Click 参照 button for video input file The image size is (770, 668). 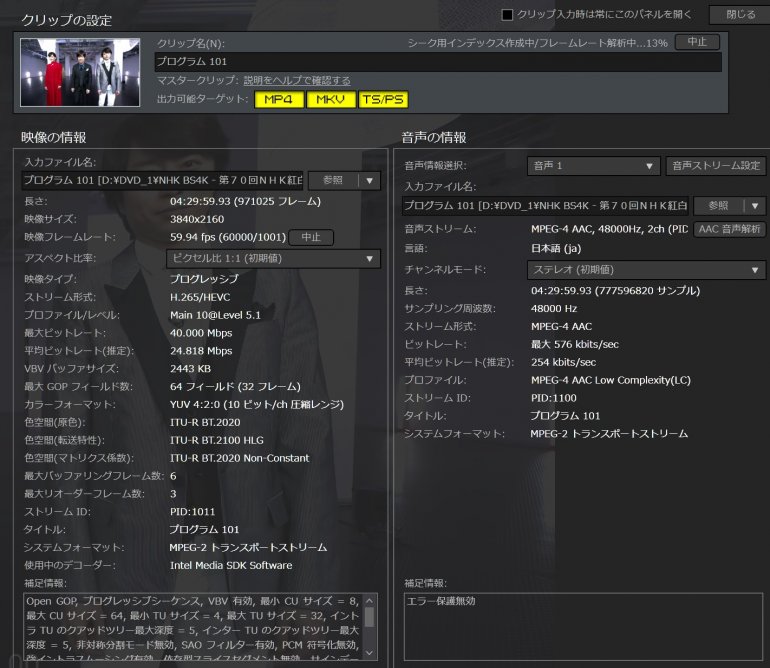(x=333, y=181)
